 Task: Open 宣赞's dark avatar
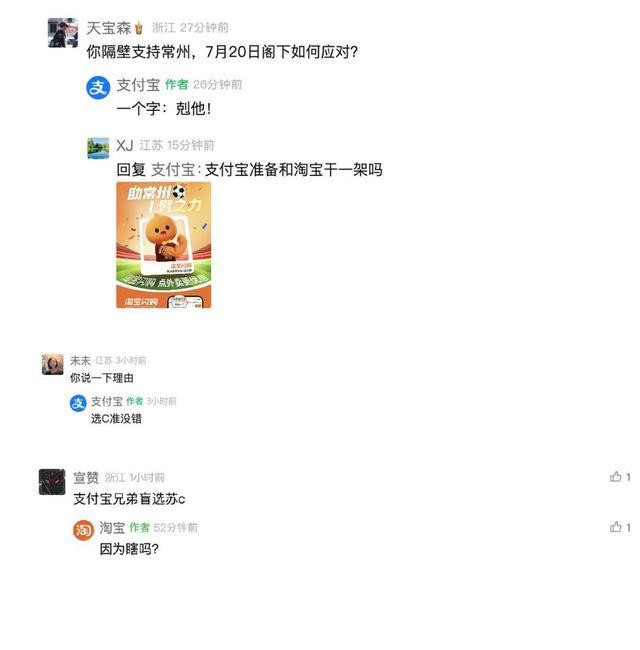pyautogui.click(x=52, y=482)
